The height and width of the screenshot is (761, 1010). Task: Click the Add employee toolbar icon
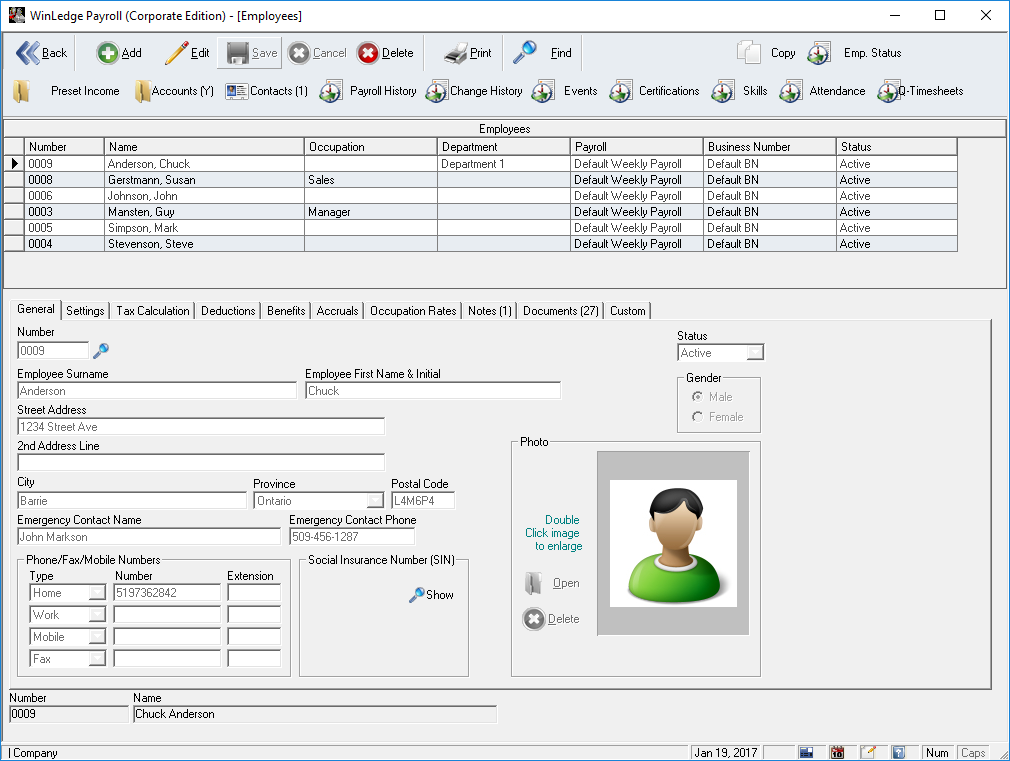[107, 53]
